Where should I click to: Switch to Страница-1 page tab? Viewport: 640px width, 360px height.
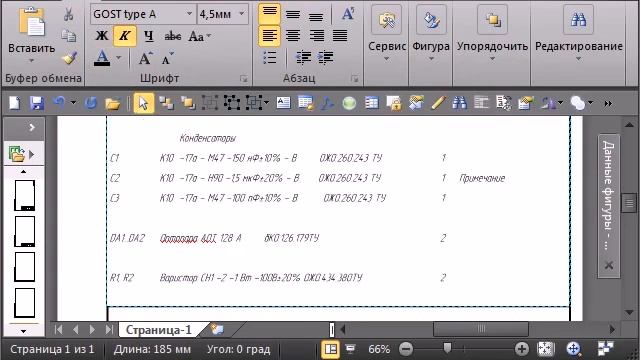[159, 330]
